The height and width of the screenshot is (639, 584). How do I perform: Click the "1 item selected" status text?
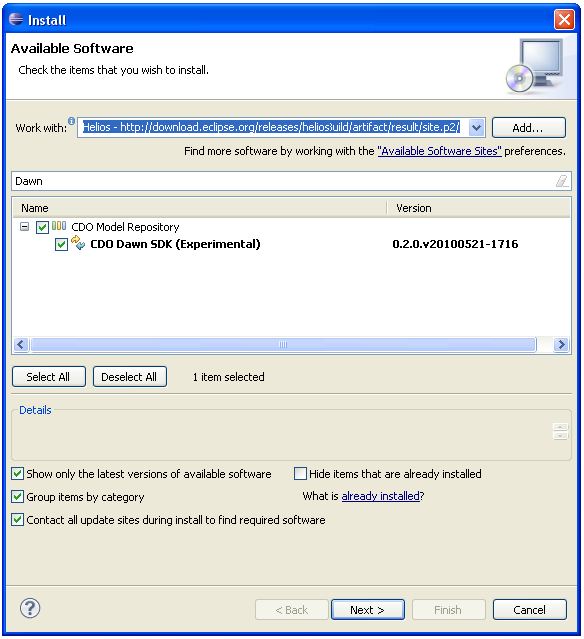[x=229, y=377]
